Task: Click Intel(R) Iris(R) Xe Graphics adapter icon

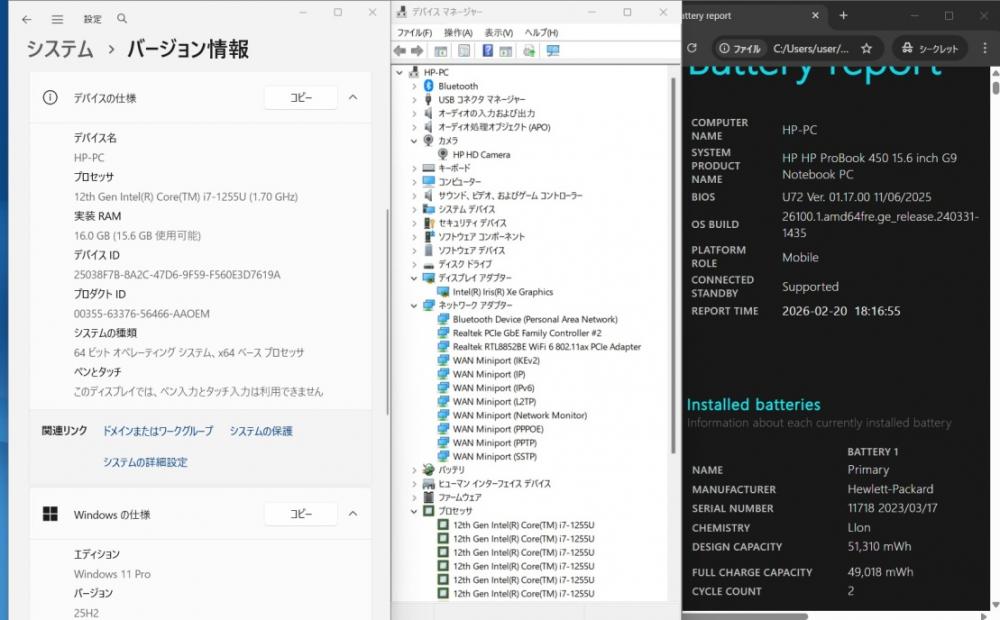Action: coord(443,292)
